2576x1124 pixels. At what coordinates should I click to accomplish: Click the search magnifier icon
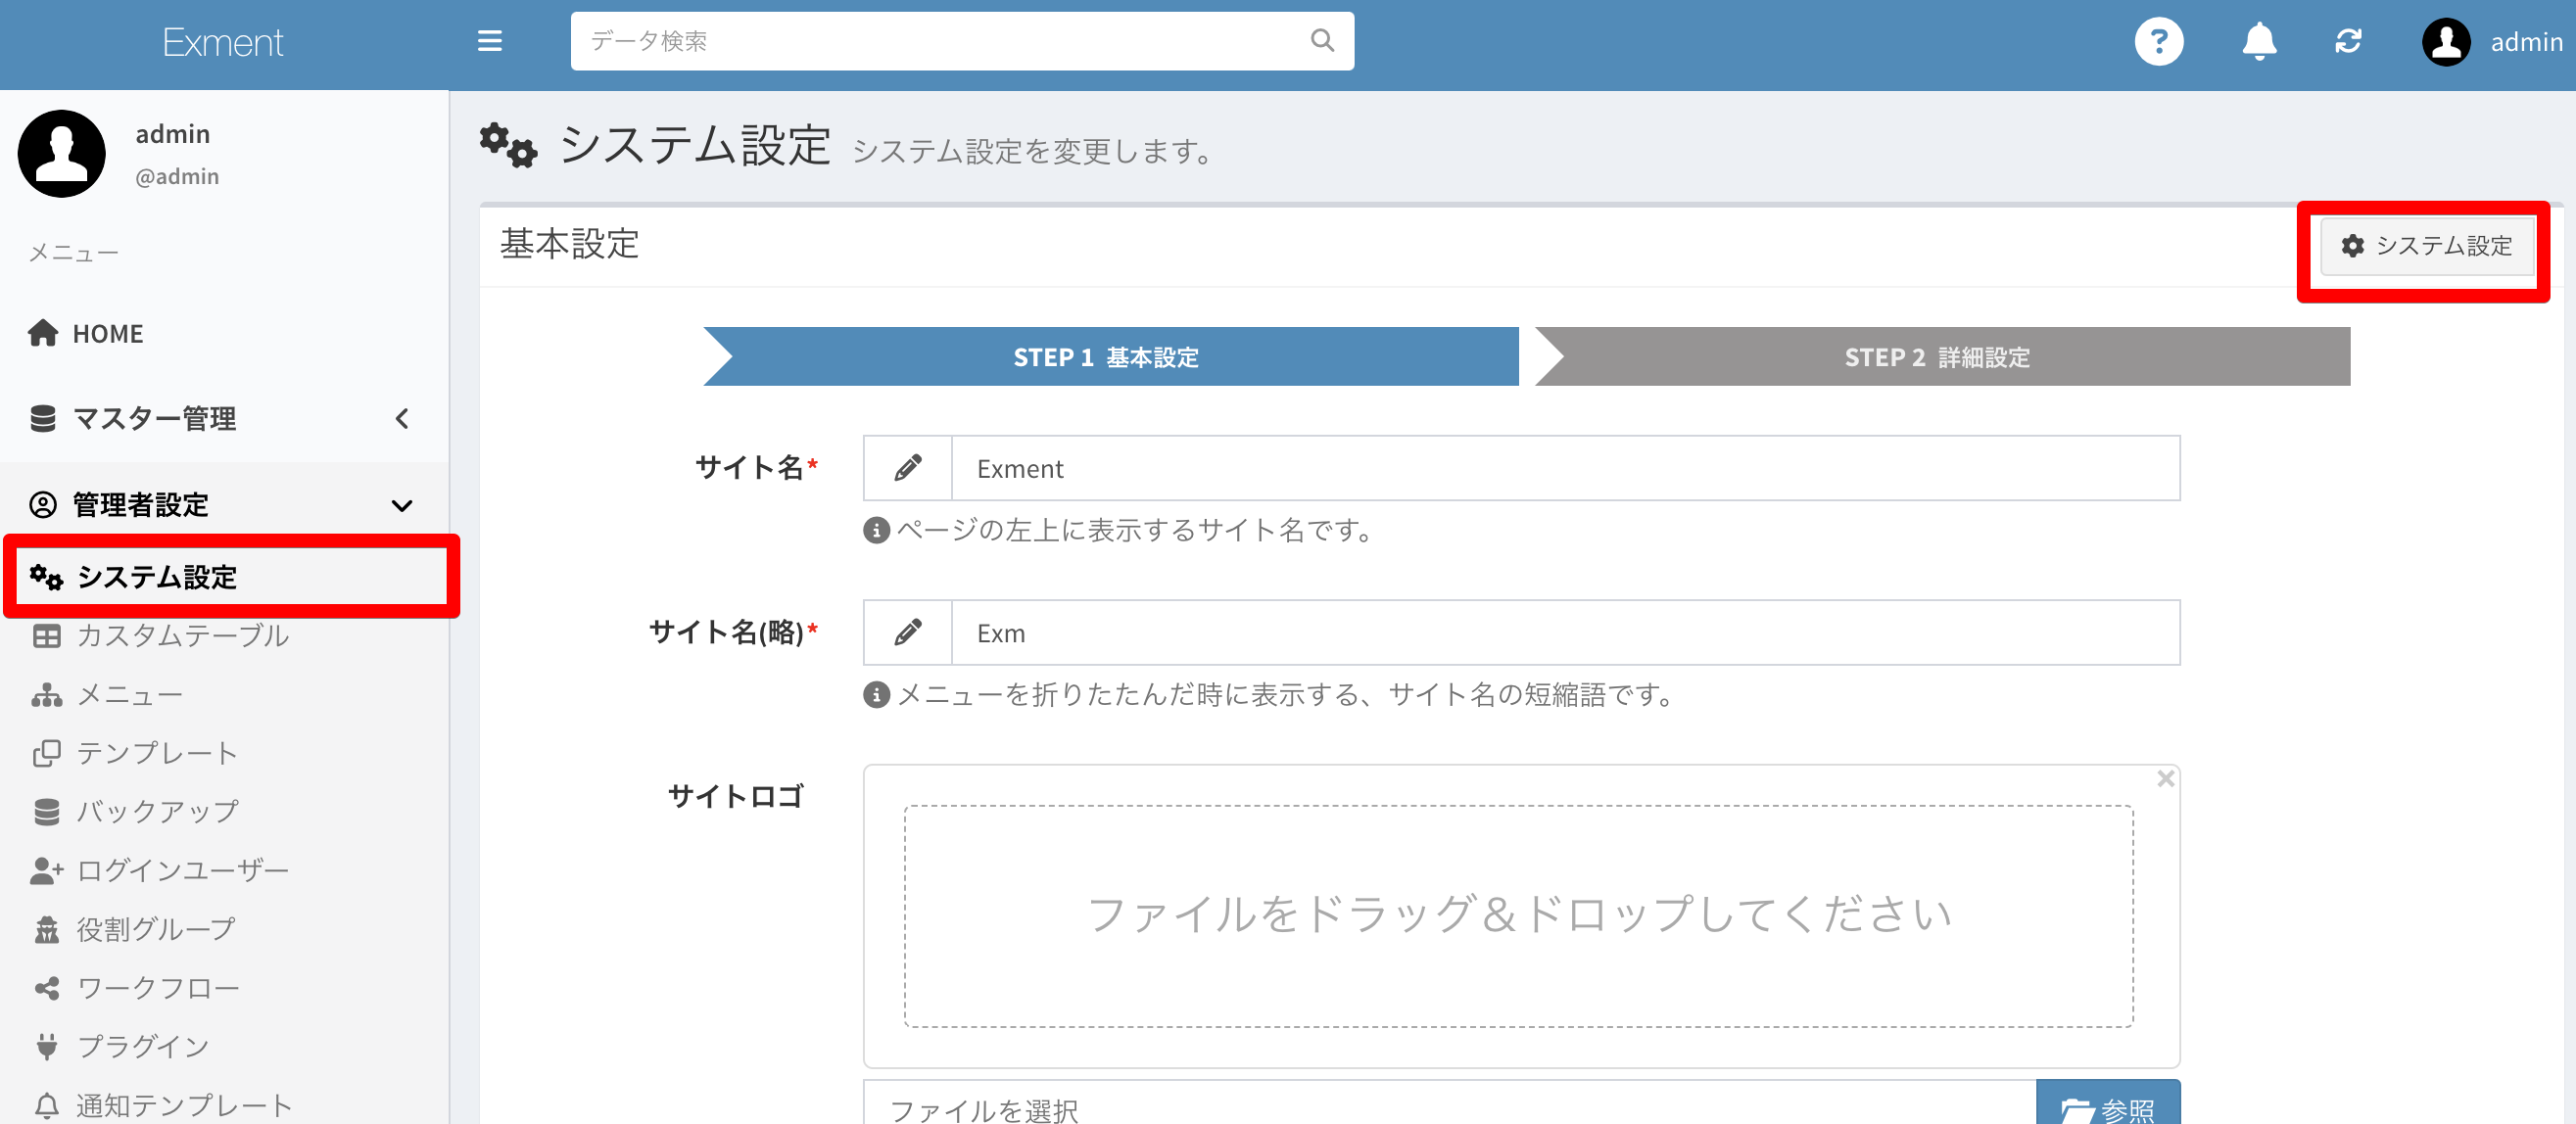pos(1322,41)
